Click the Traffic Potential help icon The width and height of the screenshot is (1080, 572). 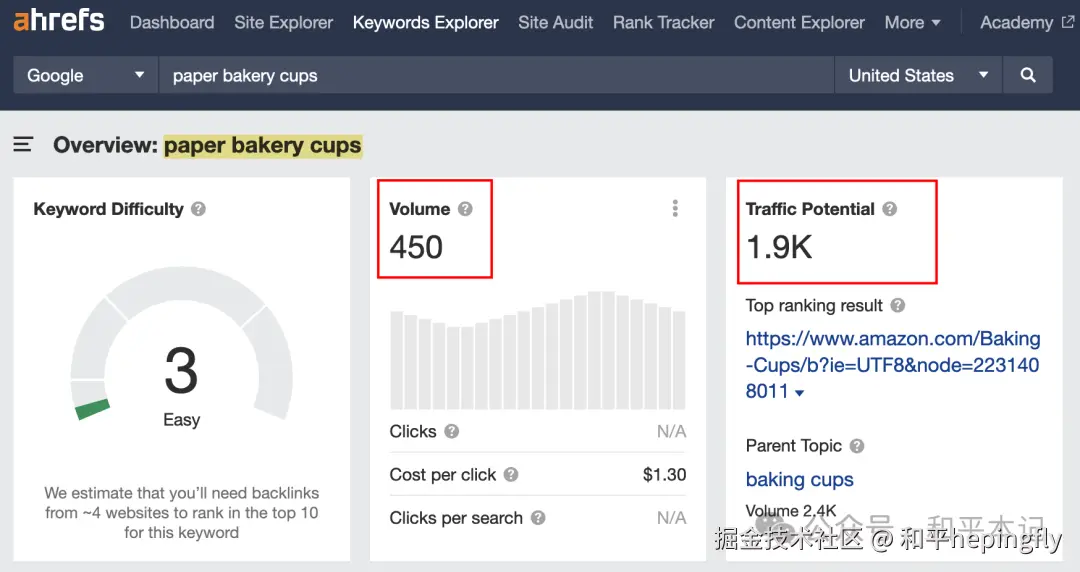(x=890, y=209)
